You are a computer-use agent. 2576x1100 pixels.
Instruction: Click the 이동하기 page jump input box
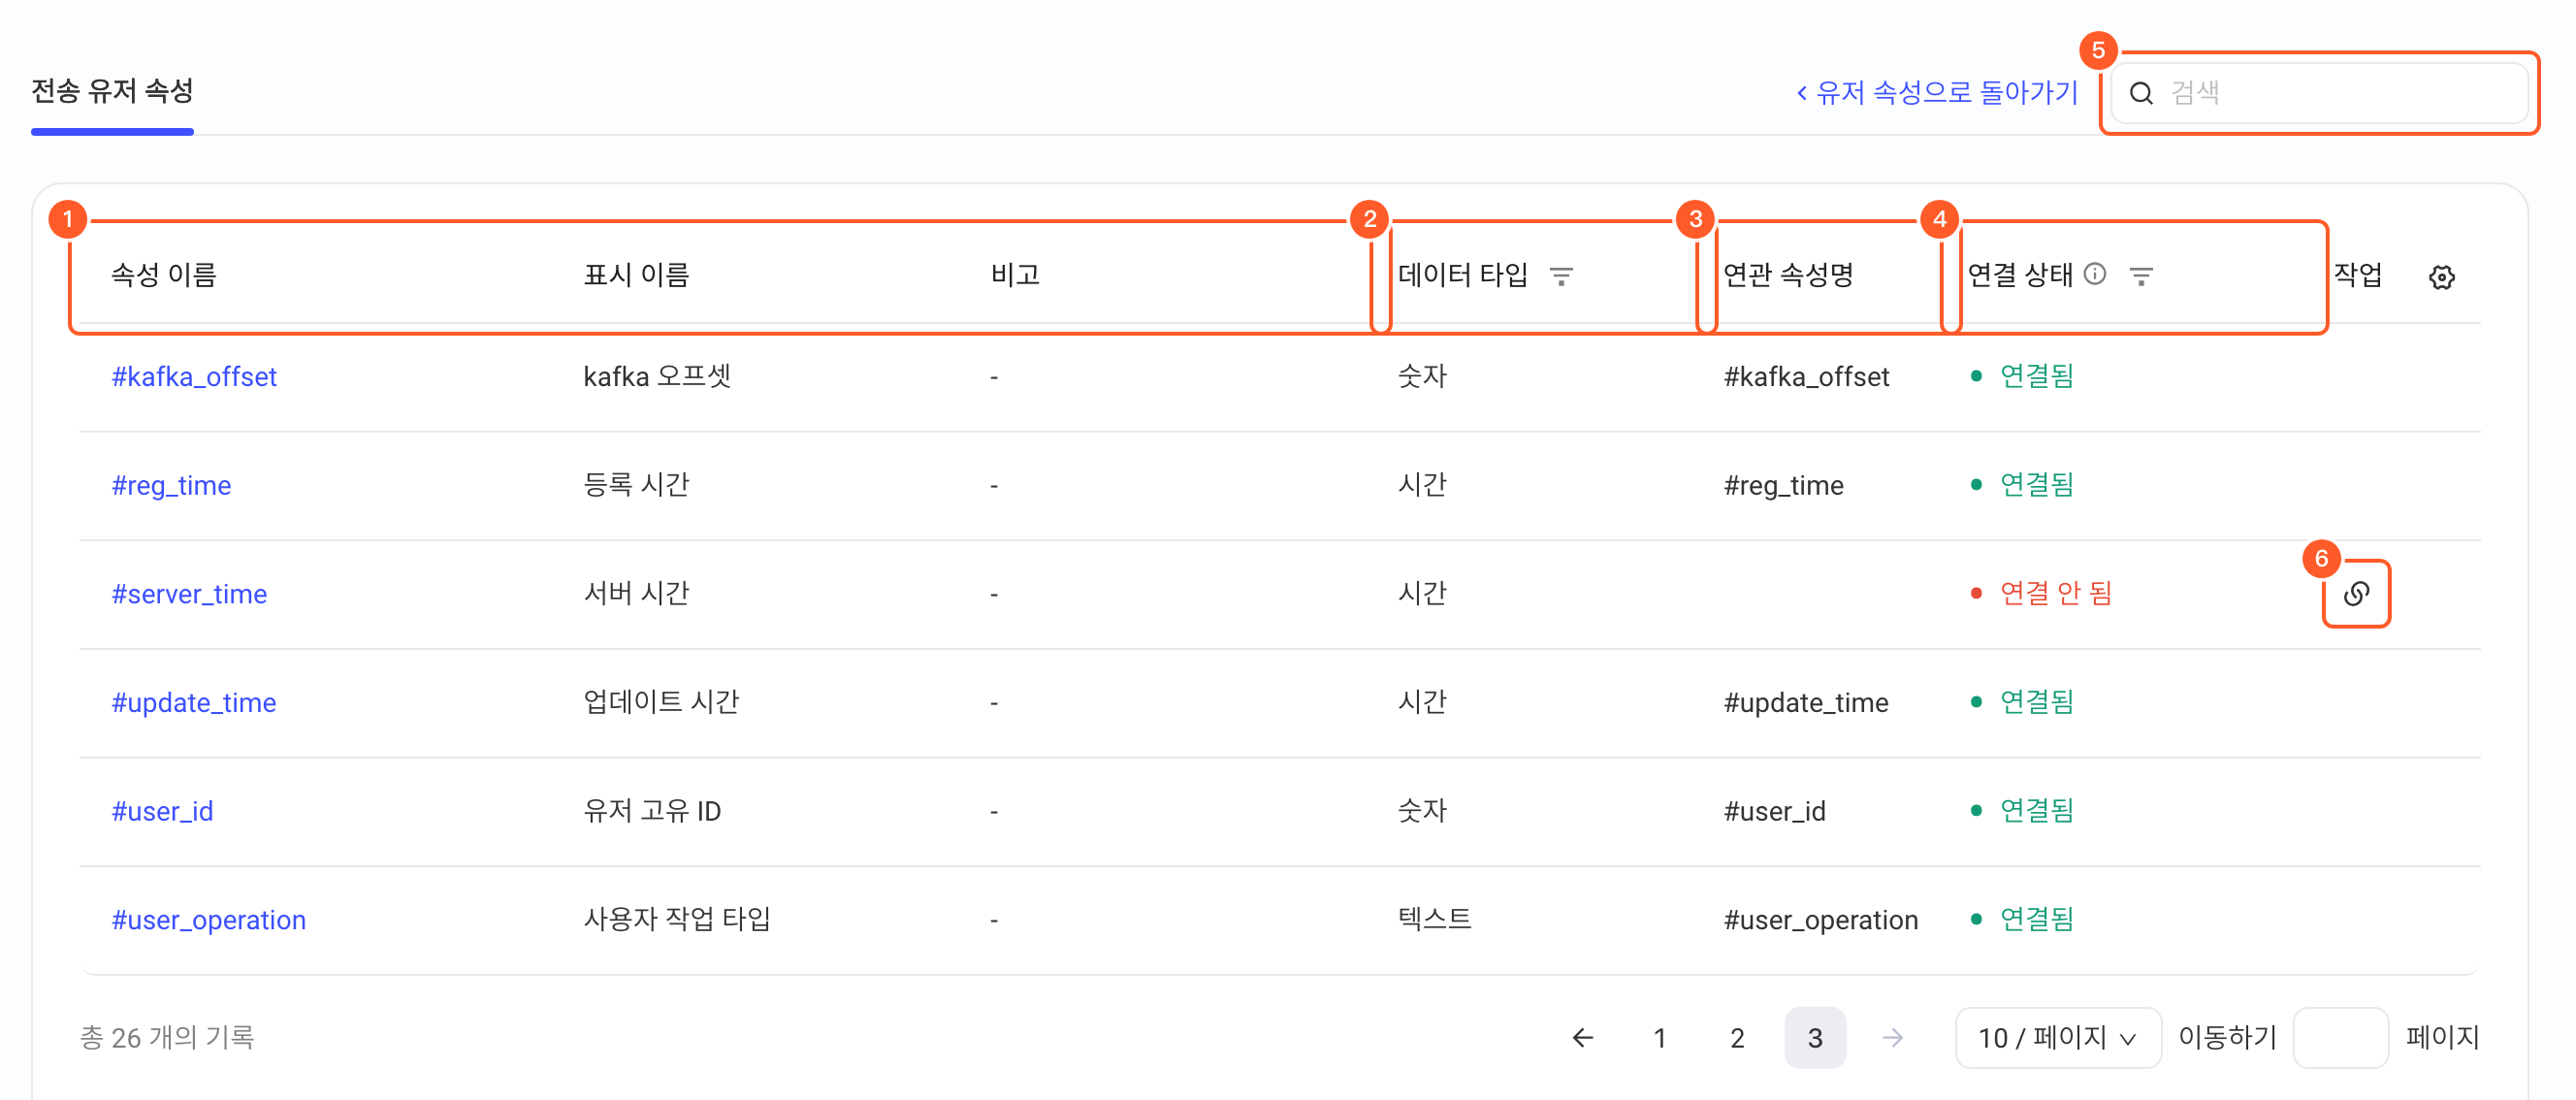tap(2341, 1038)
